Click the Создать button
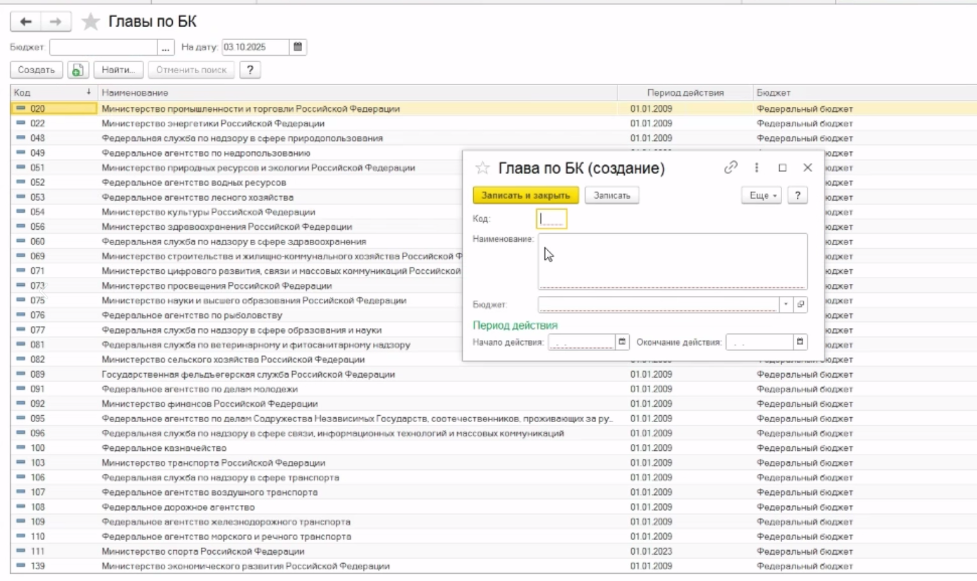Screen dimensions: 977x581 click(x=36, y=70)
